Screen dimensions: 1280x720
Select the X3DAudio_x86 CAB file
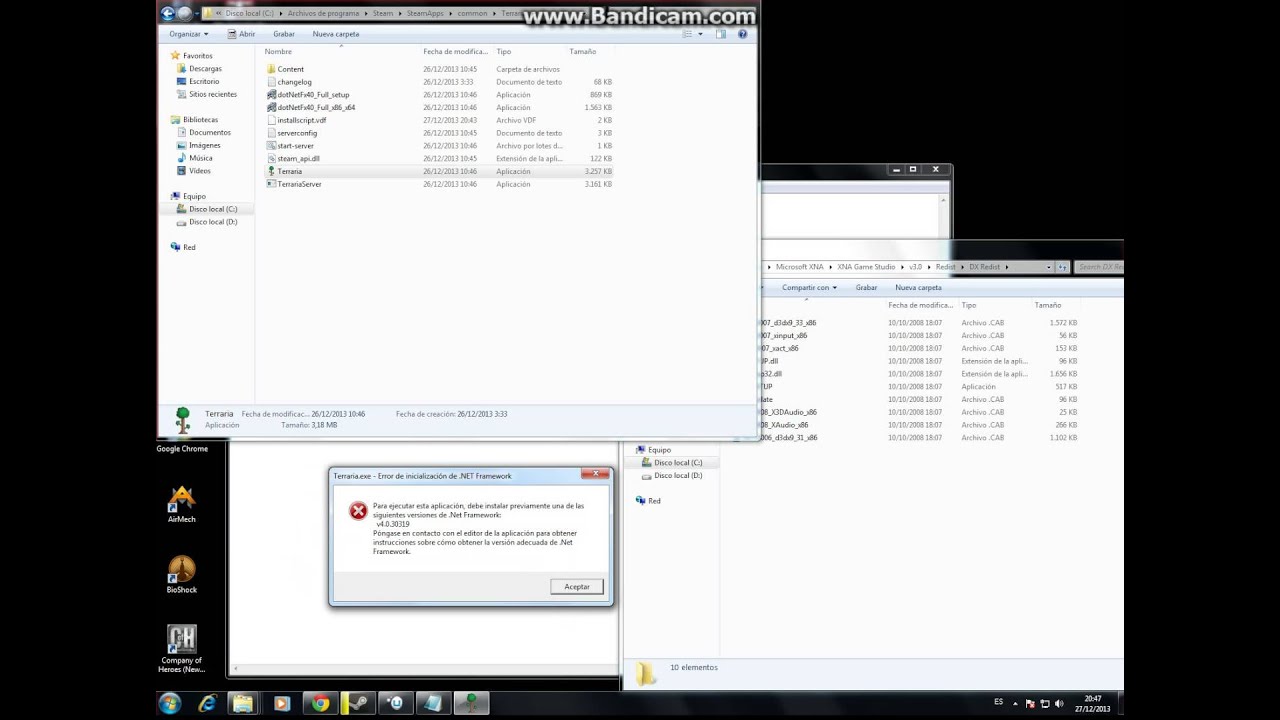789,412
